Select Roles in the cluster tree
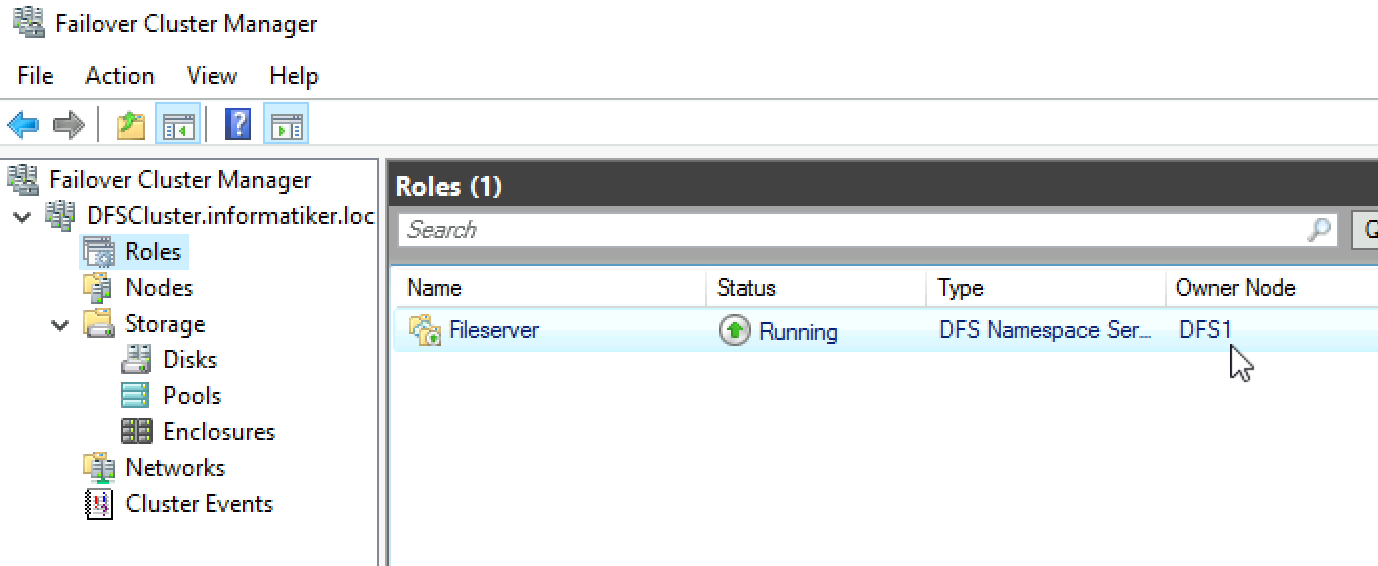The width and height of the screenshot is (1378, 566). 134,251
